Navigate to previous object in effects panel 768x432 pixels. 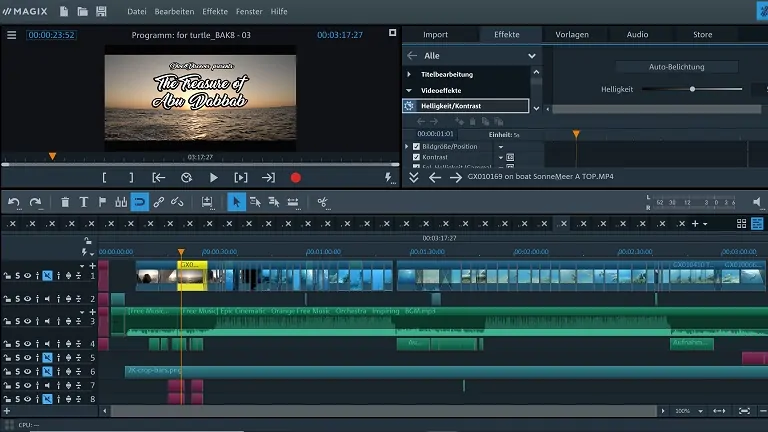click(435, 177)
